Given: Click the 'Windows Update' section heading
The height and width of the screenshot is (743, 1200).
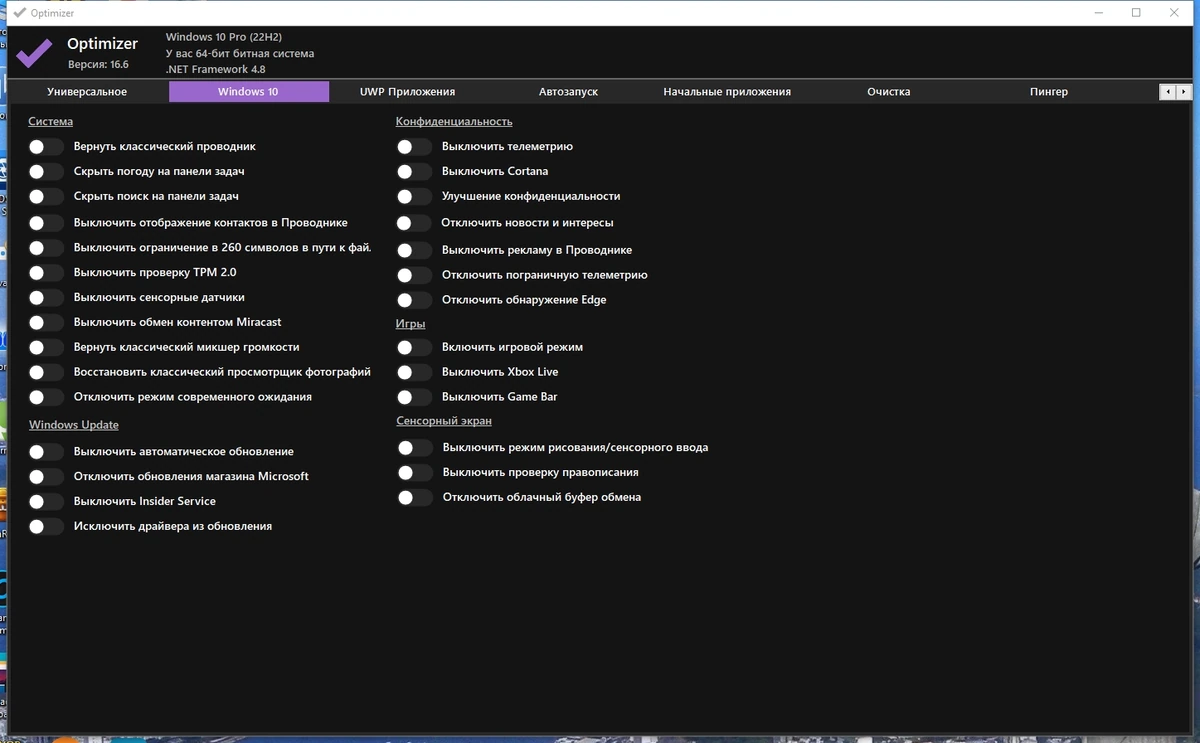Looking at the screenshot, I should point(74,425).
